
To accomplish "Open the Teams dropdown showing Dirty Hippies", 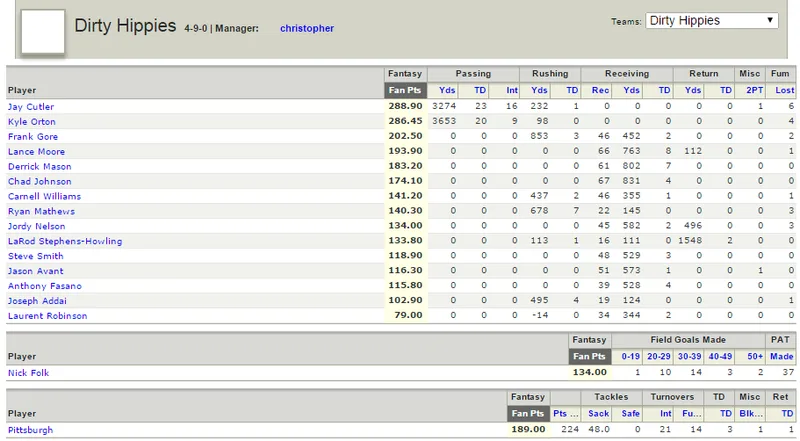I will 712,20.
